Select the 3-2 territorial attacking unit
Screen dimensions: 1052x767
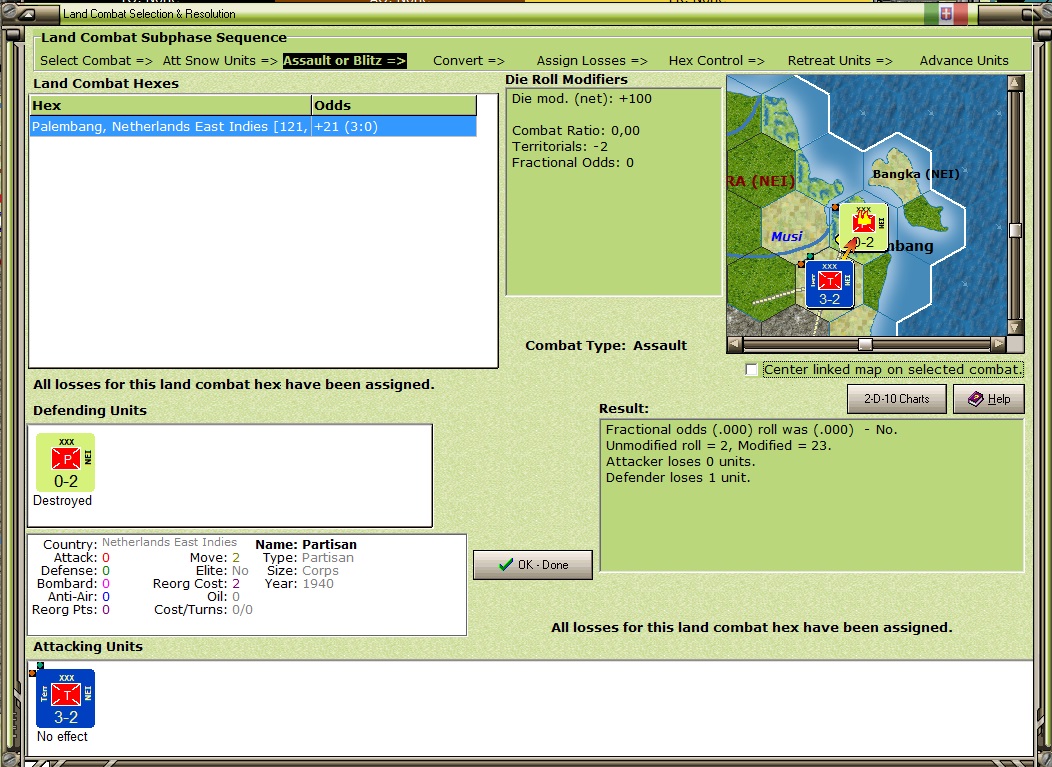pyautogui.click(x=65, y=699)
